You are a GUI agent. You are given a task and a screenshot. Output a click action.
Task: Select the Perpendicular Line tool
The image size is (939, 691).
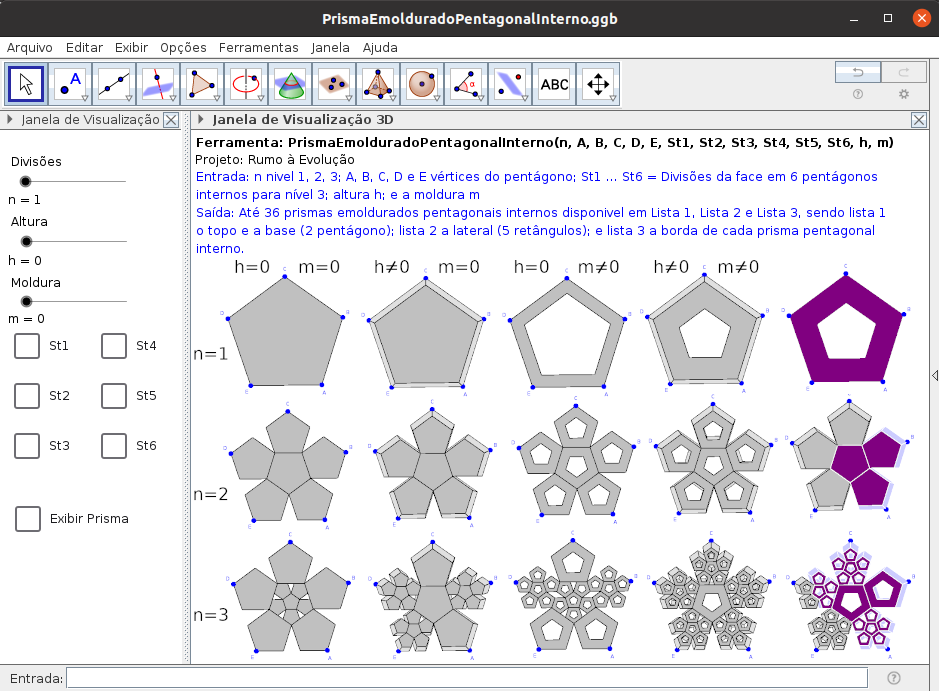[158, 84]
